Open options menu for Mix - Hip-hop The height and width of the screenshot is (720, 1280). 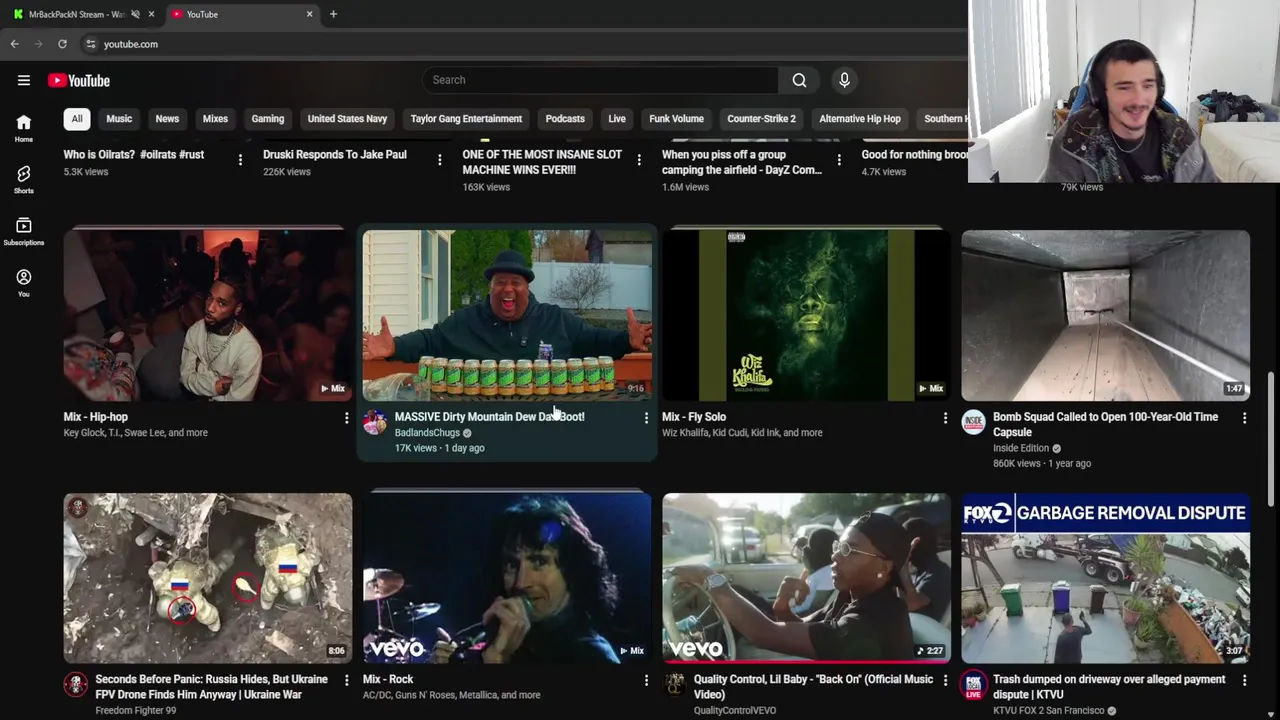pyautogui.click(x=346, y=418)
